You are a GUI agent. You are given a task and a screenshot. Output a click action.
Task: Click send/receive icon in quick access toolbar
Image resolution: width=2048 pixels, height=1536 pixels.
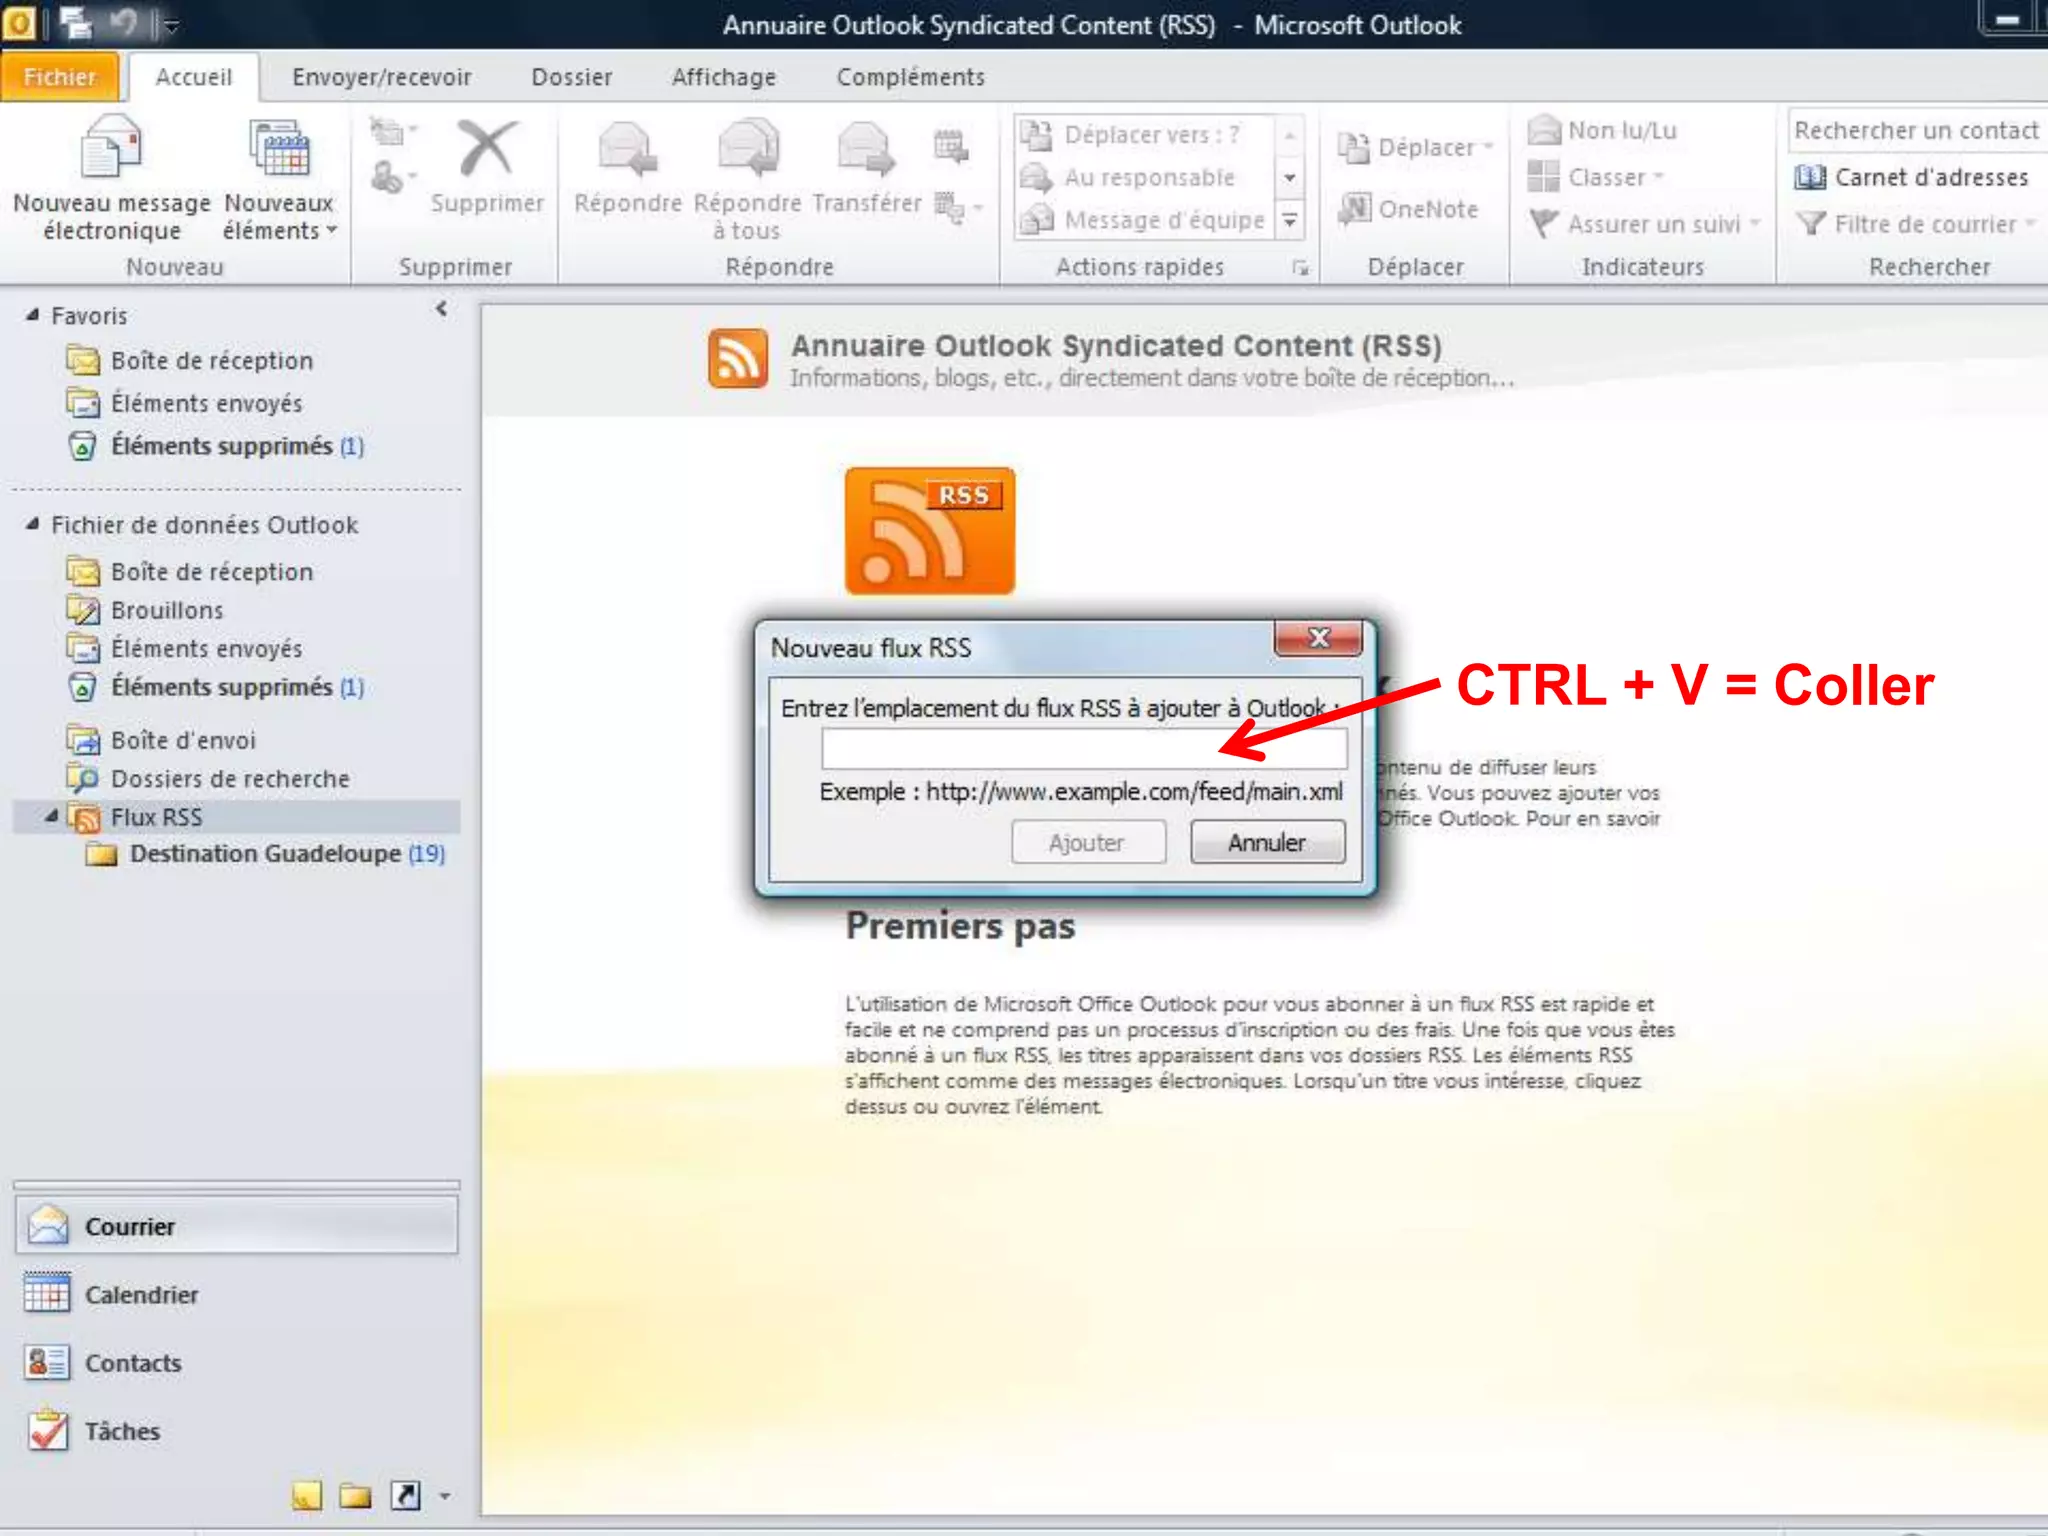[x=76, y=22]
